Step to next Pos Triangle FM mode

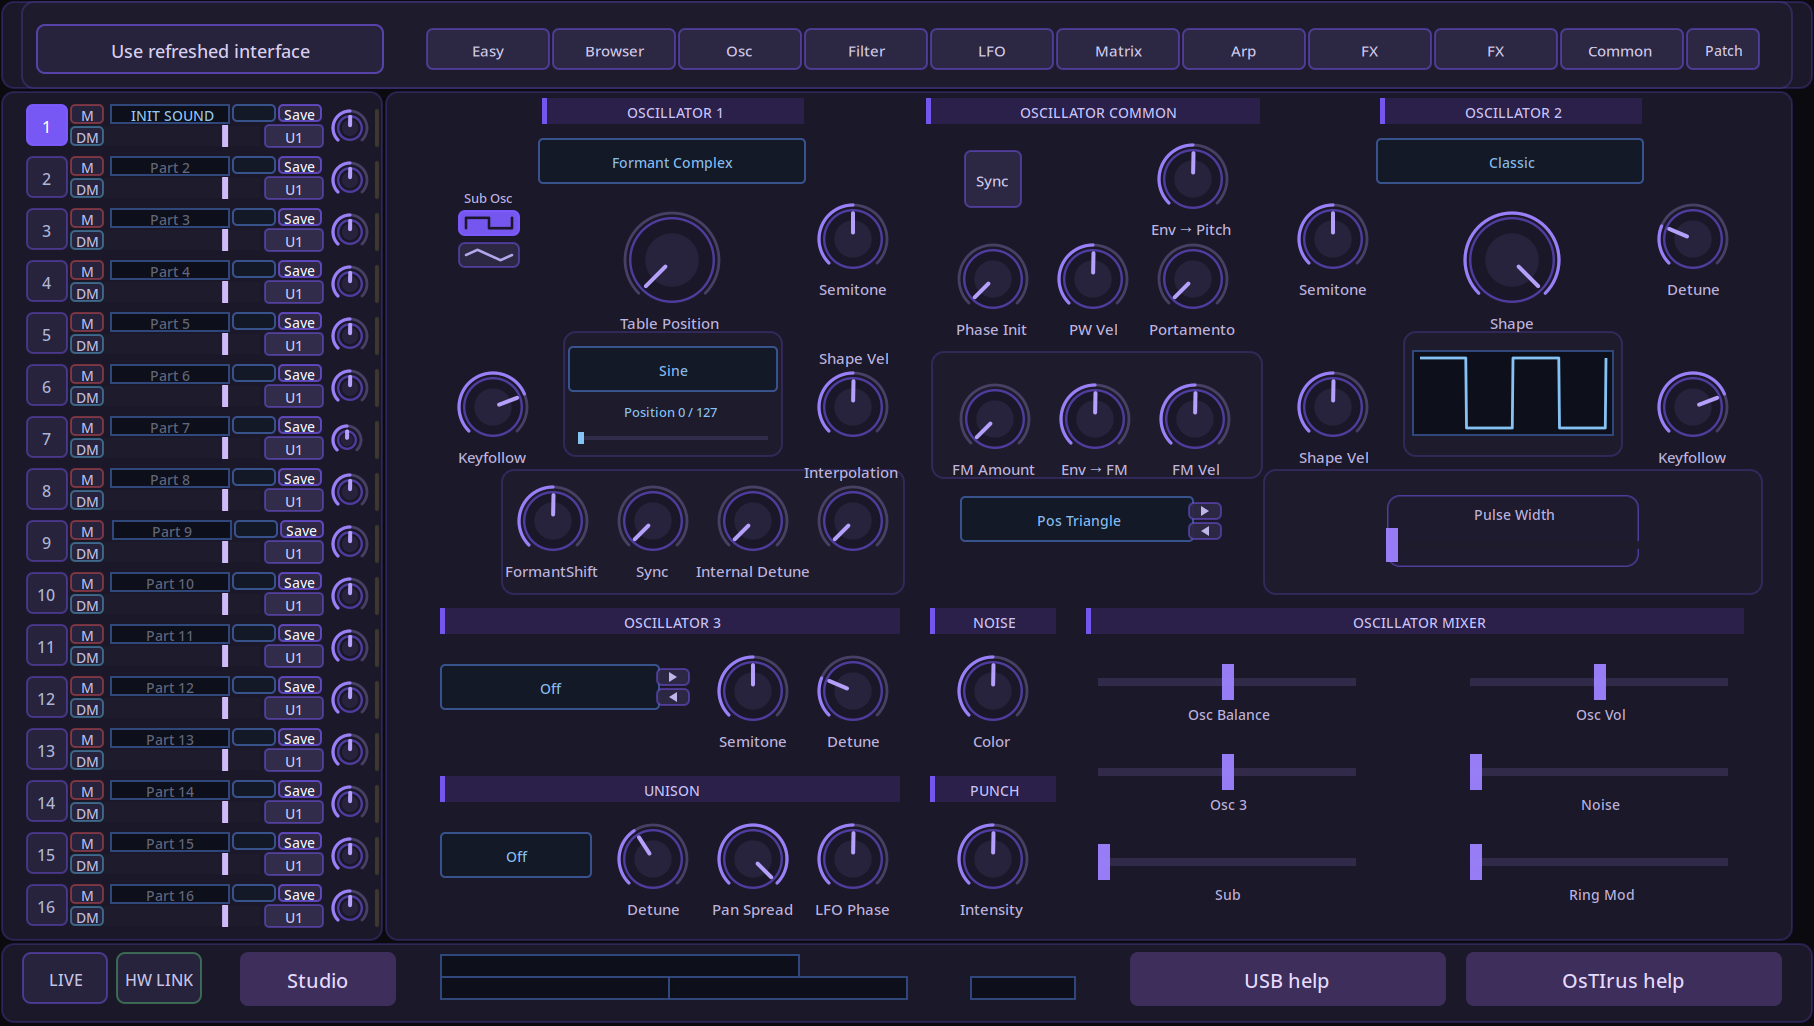(x=1205, y=511)
